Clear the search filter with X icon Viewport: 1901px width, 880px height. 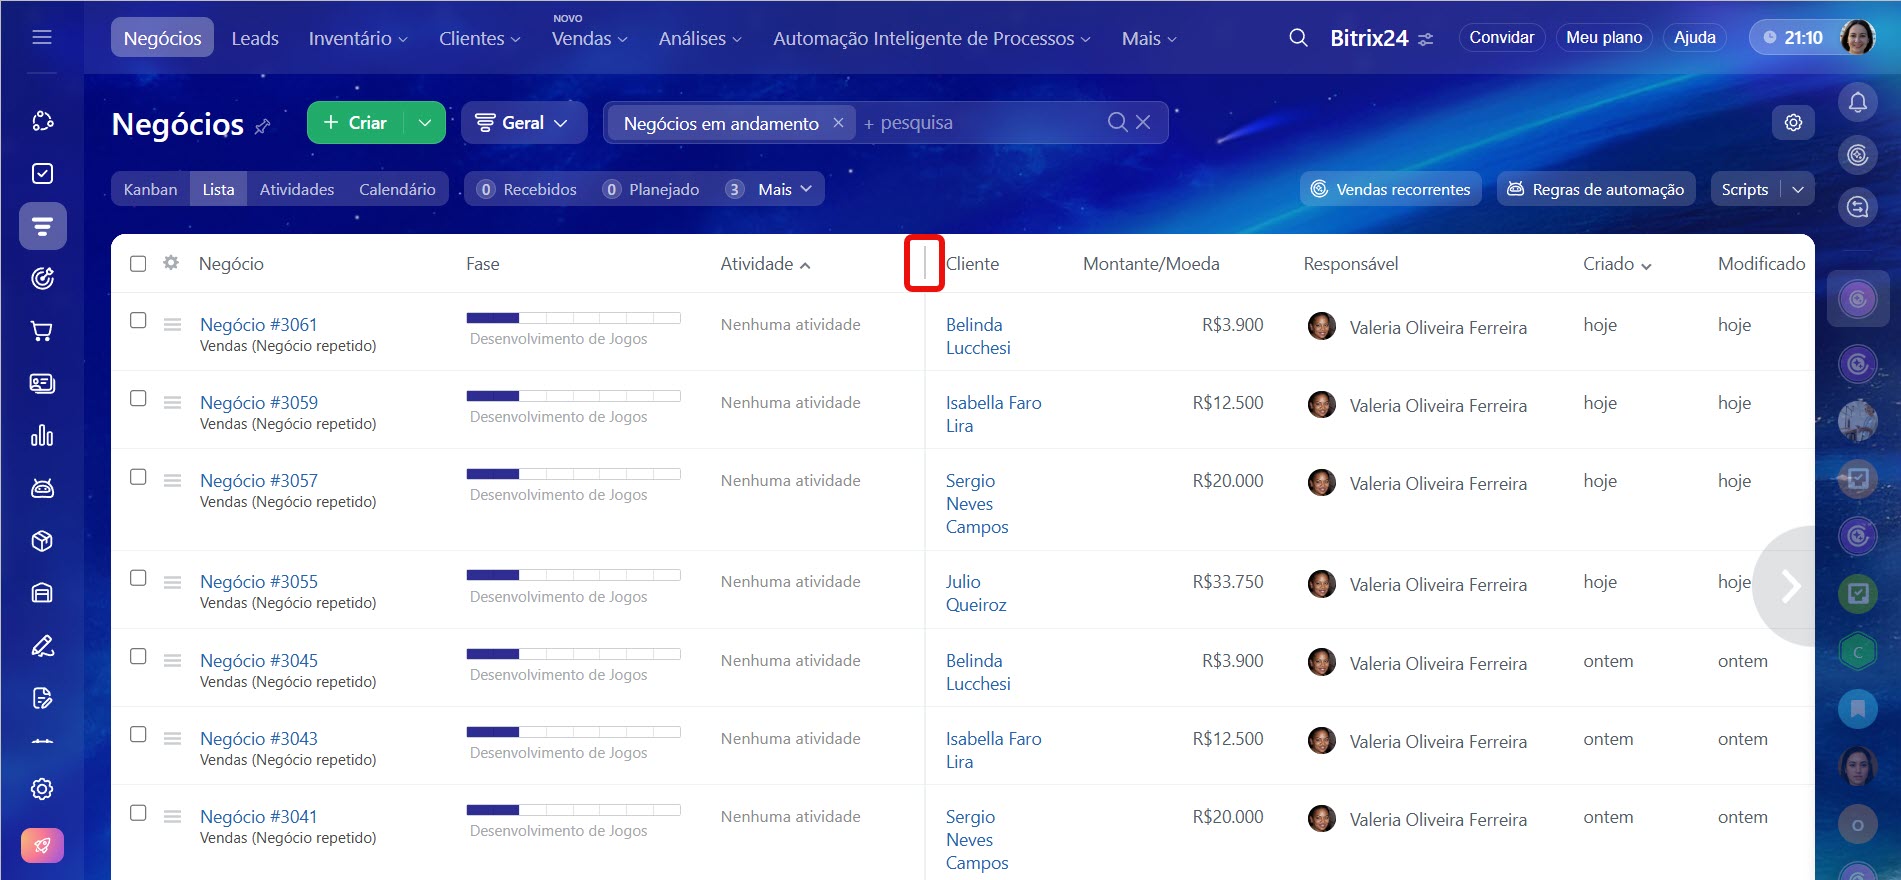tap(1143, 122)
